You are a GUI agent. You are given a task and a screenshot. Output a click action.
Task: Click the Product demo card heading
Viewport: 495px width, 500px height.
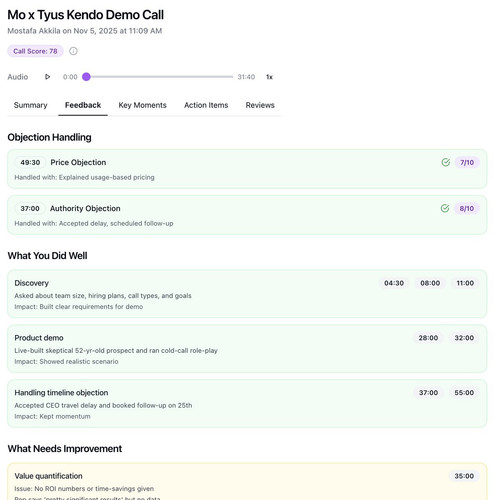point(39,338)
